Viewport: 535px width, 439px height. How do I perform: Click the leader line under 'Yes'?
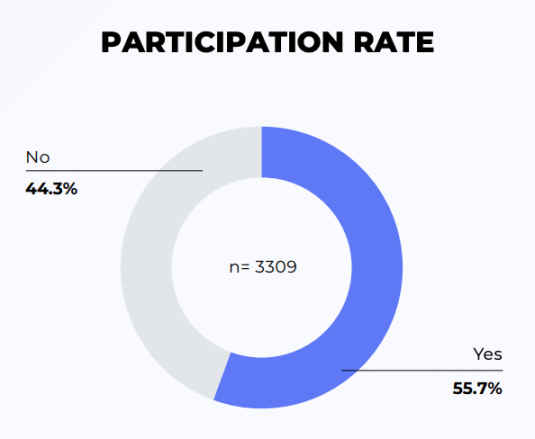(x=422, y=370)
